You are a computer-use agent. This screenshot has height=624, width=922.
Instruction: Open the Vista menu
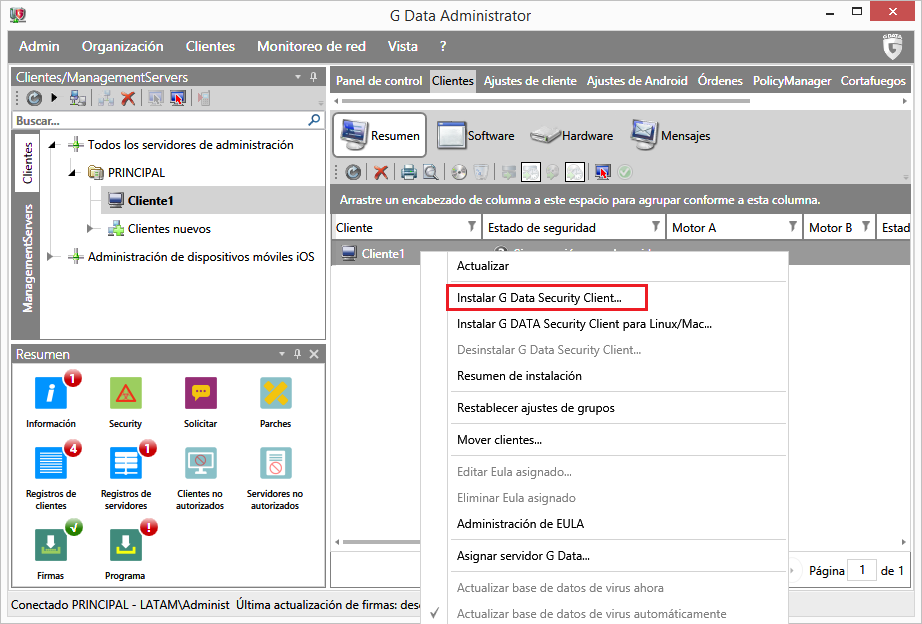click(402, 46)
